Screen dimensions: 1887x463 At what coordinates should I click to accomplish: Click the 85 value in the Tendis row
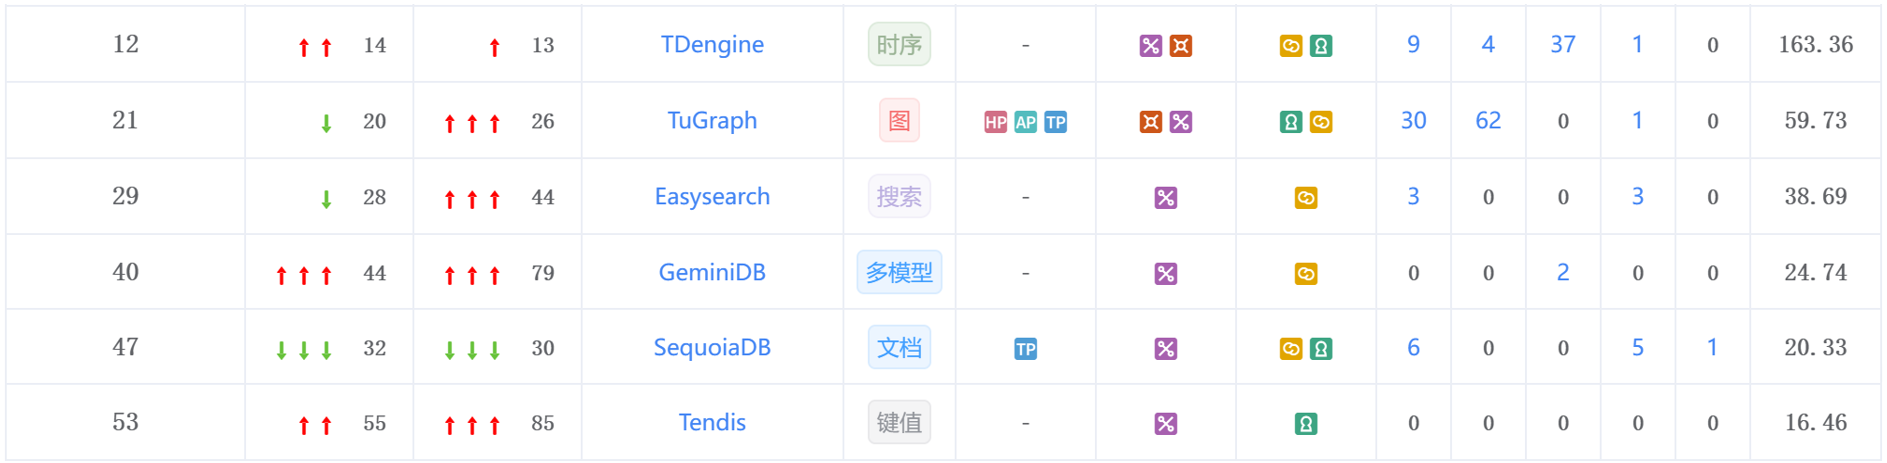[x=543, y=424]
